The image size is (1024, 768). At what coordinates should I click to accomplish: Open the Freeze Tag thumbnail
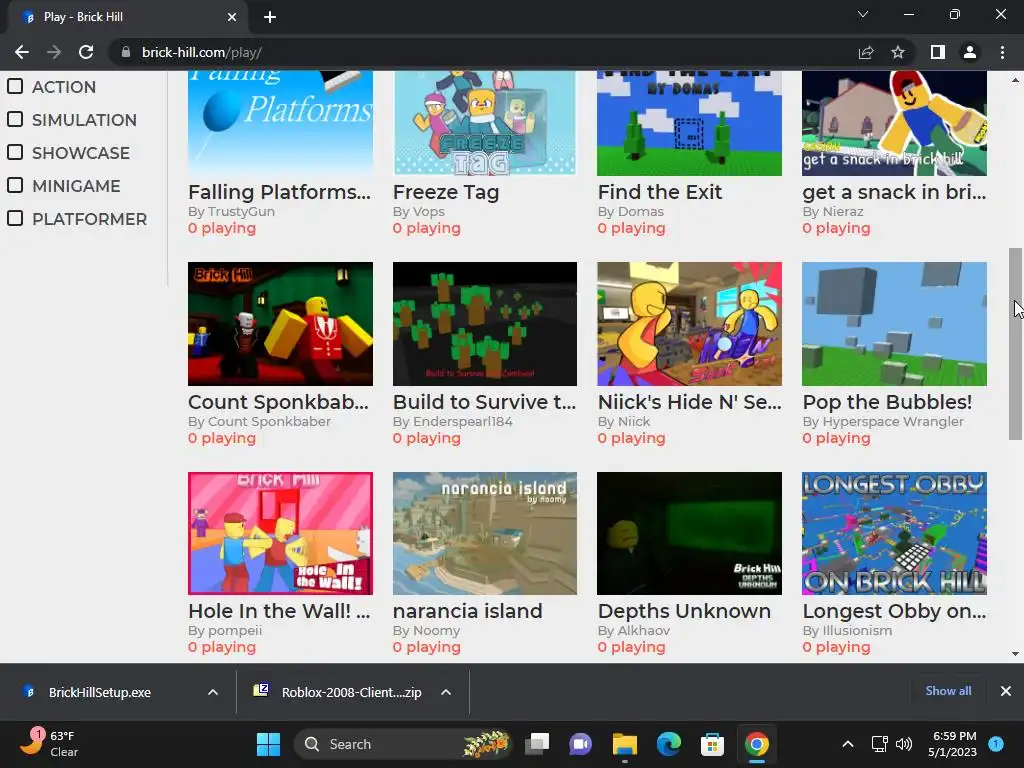(485, 123)
